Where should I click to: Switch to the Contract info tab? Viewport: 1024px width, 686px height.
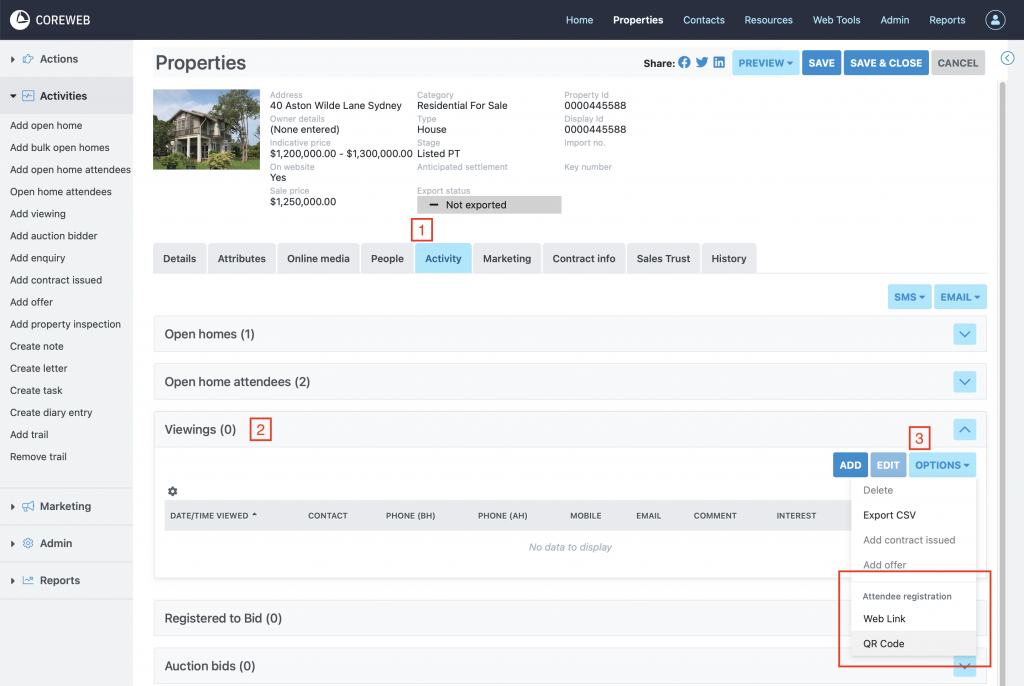[x=584, y=258]
